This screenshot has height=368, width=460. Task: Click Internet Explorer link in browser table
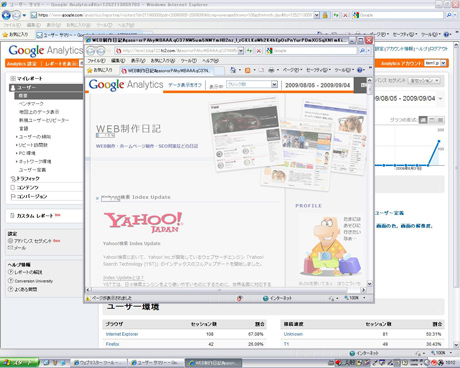pyautogui.click(x=122, y=334)
